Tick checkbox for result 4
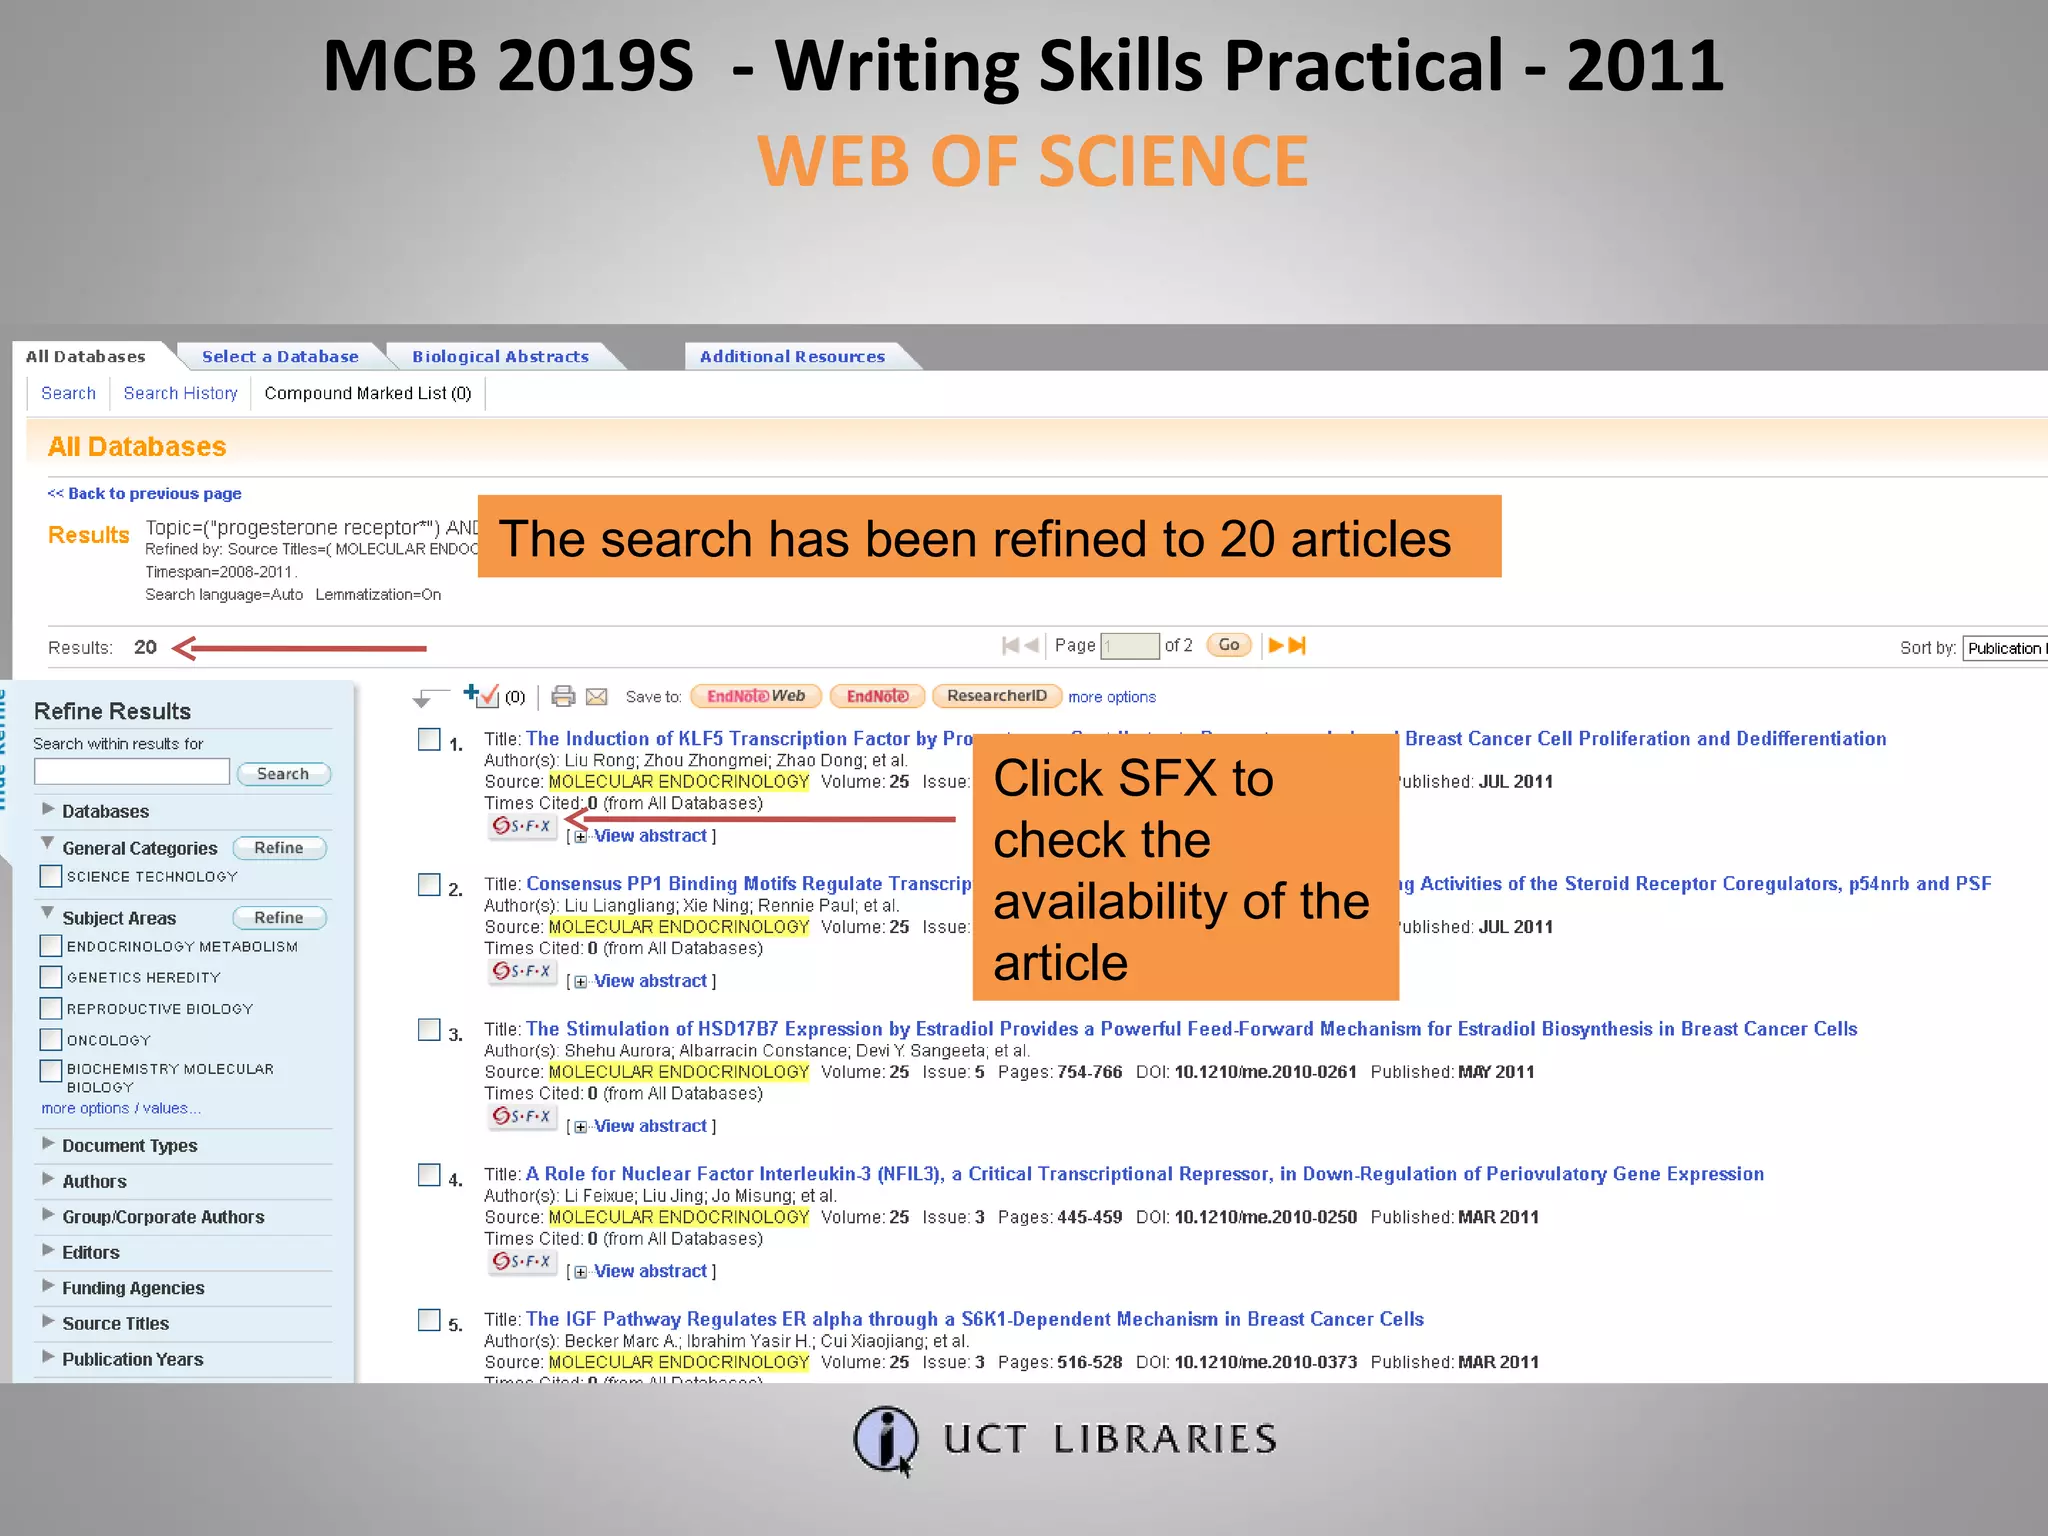The image size is (2048, 1536). [429, 1175]
